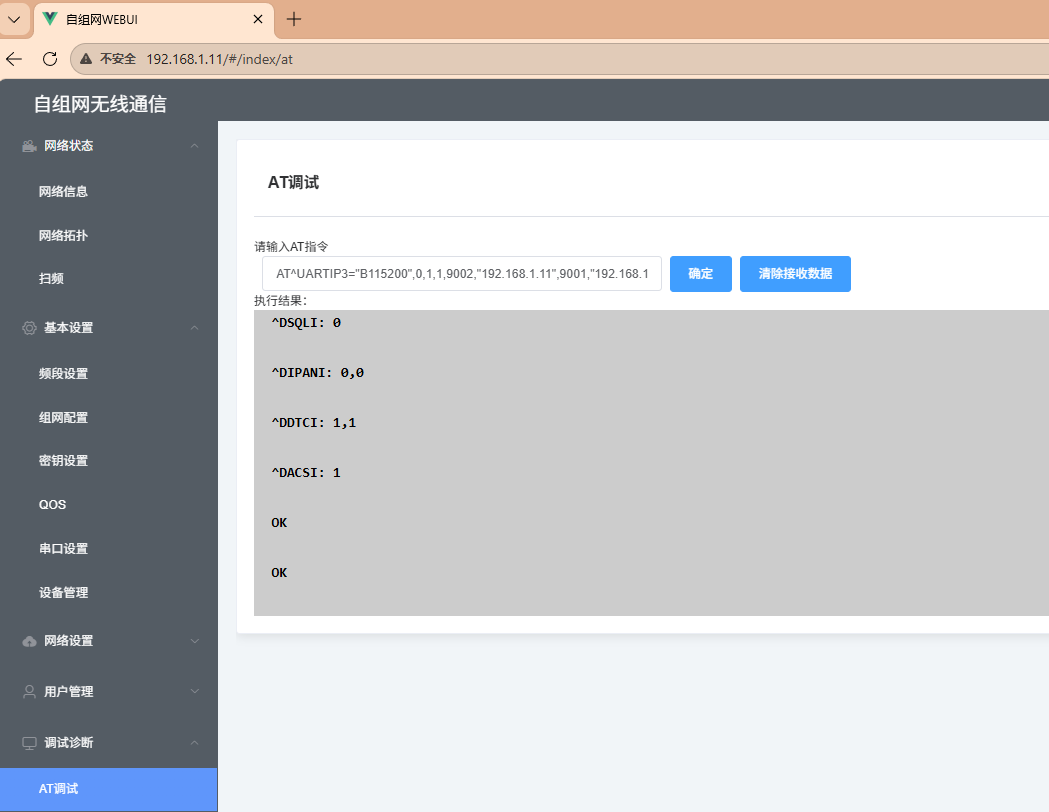Click the 确定 button
Image resolution: width=1049 pixels, height=812 pixels.
(x=700, y=274)
